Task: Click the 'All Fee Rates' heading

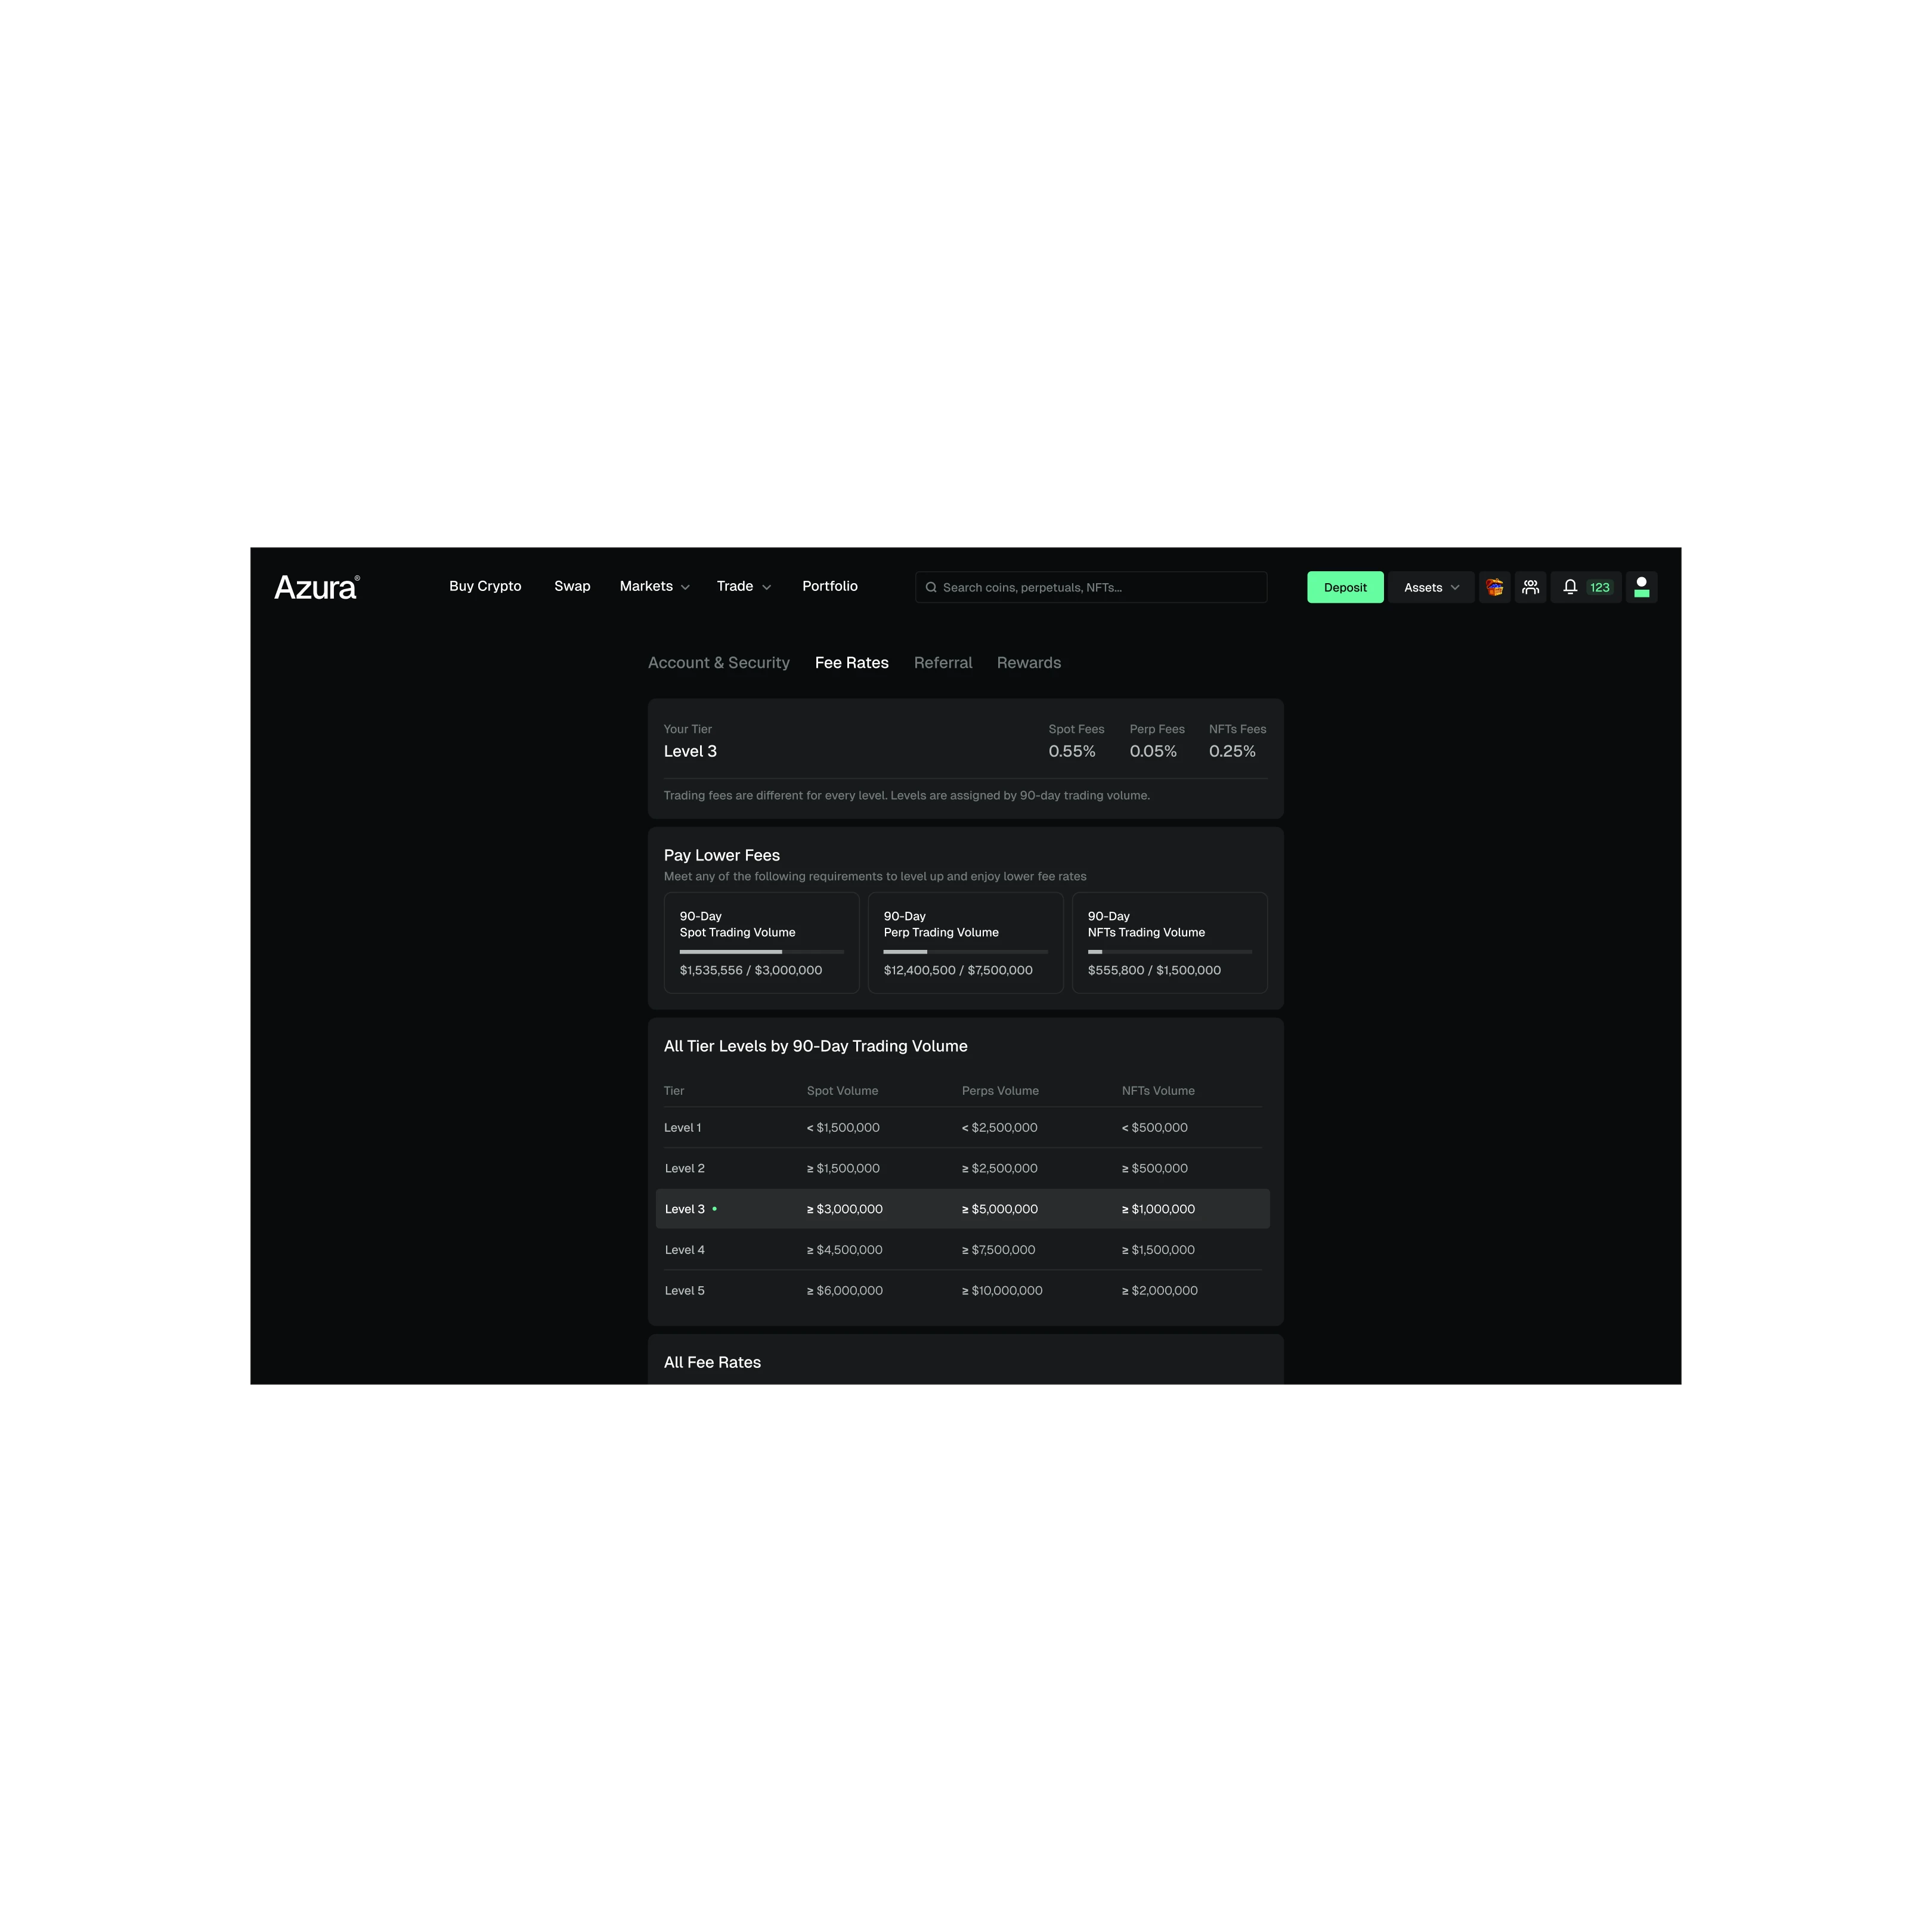Action: tap(712, 1362)
